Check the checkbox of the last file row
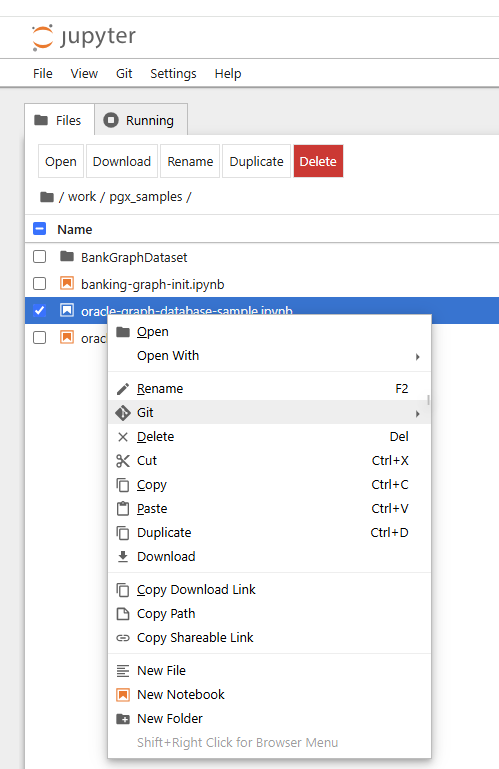Image resolution: width=499 pixels, height=769 pixels. click(x=39, y=337)
